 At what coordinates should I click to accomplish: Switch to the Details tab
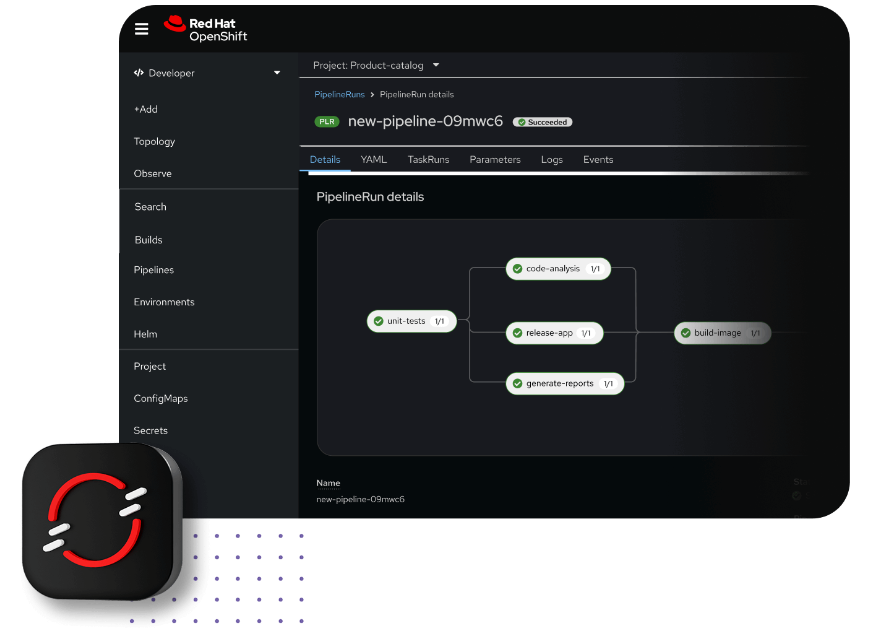pyautogui.click(x=325, y=160)
